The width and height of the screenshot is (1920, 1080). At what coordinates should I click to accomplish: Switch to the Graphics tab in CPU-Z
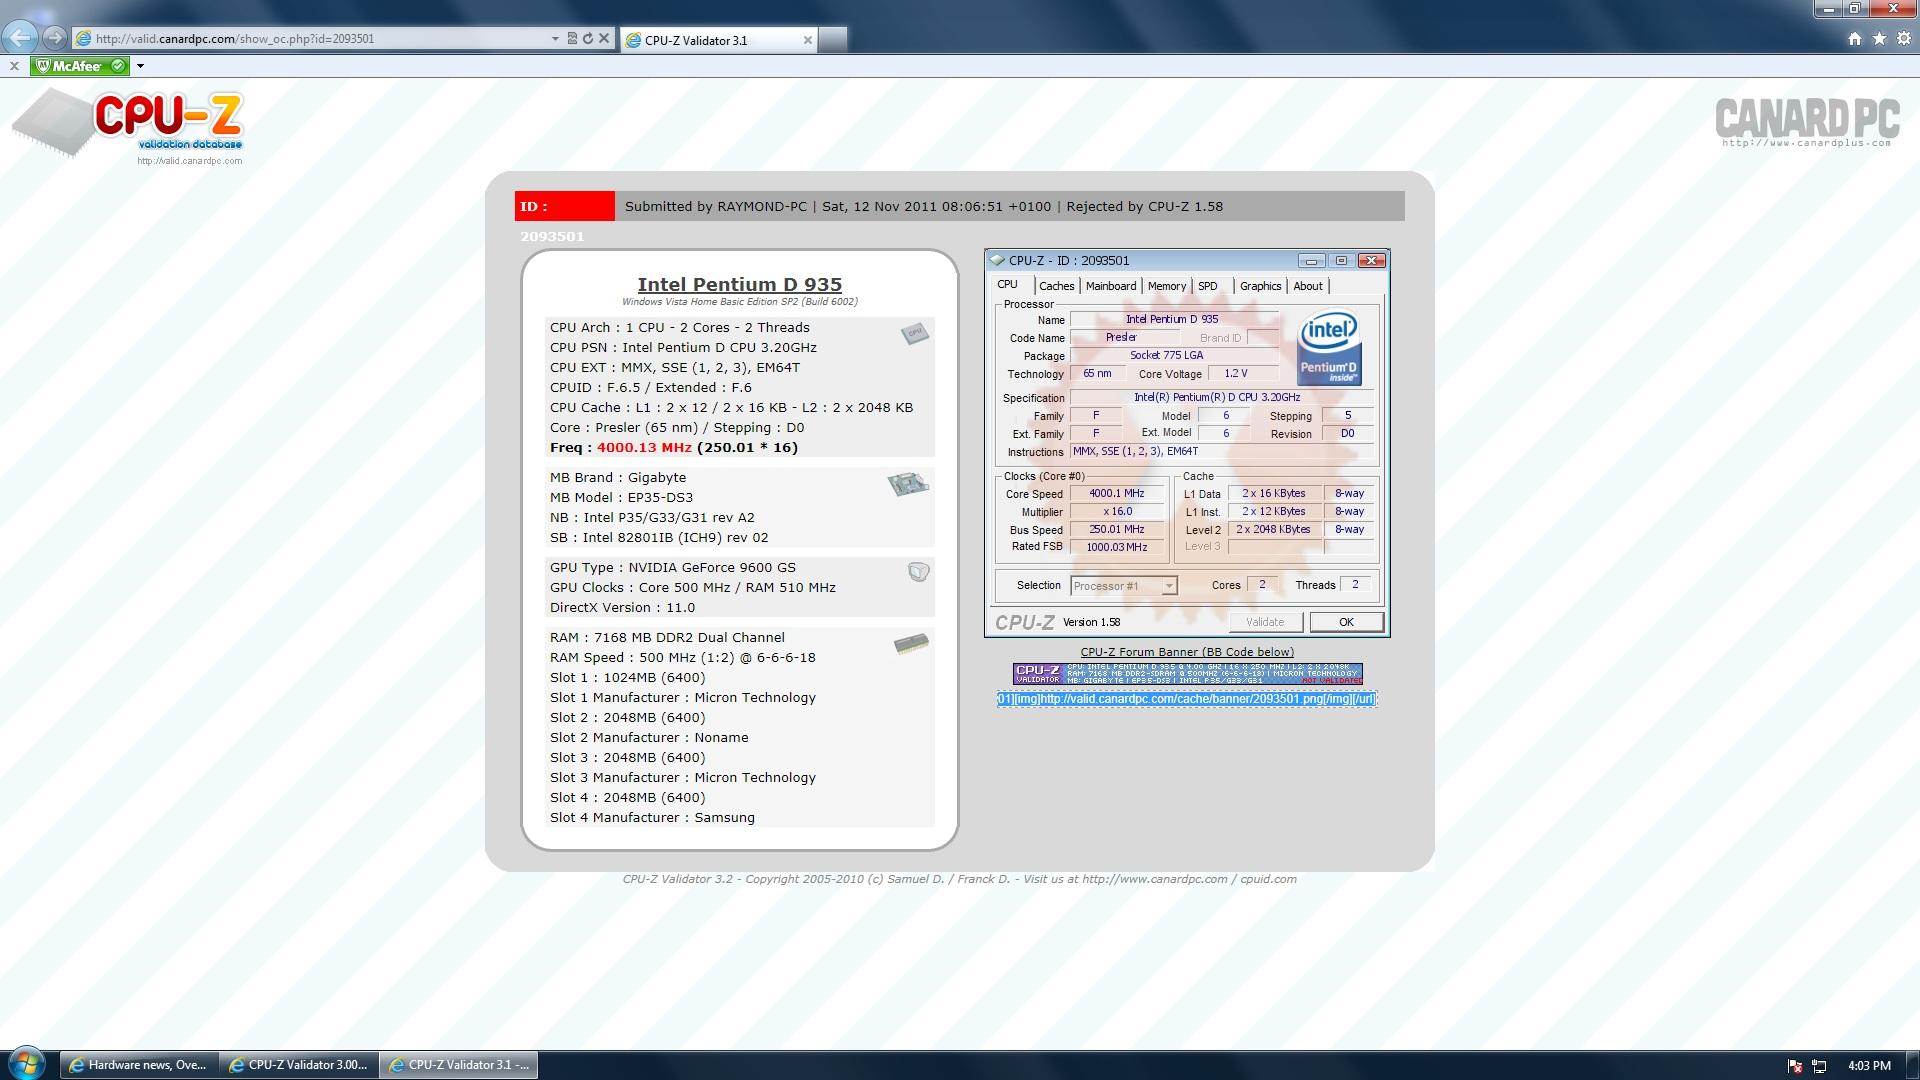(1260, 286)
